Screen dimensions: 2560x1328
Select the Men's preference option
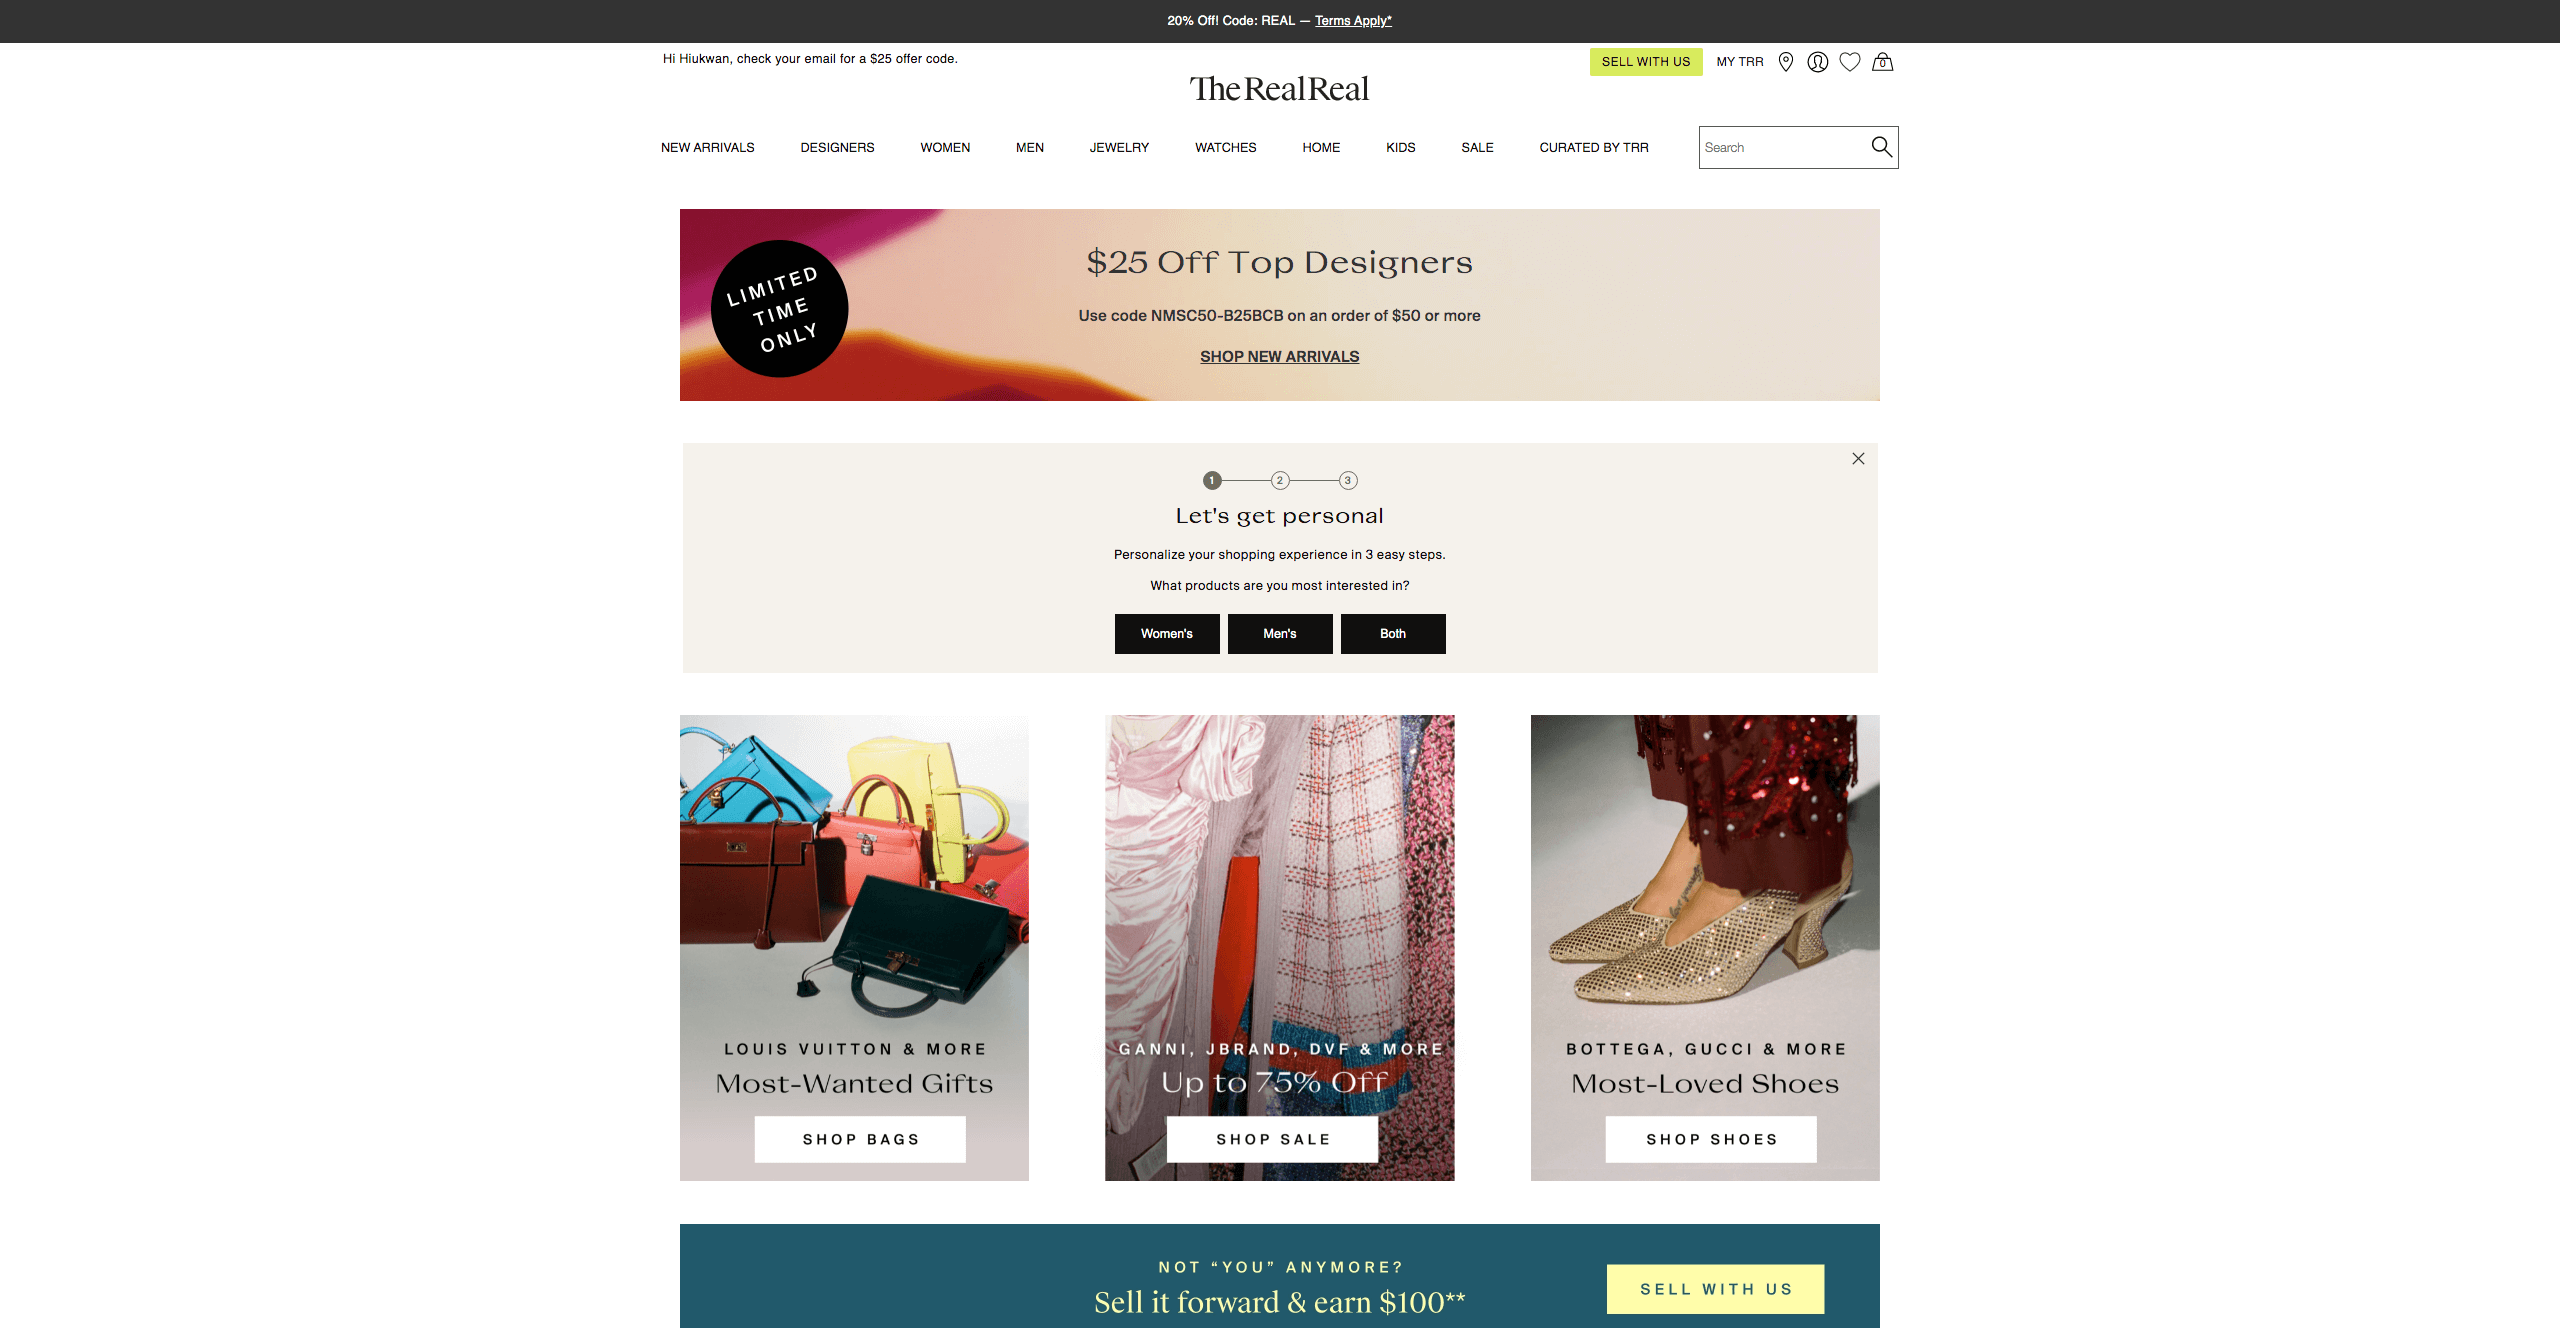point(1280,634)
